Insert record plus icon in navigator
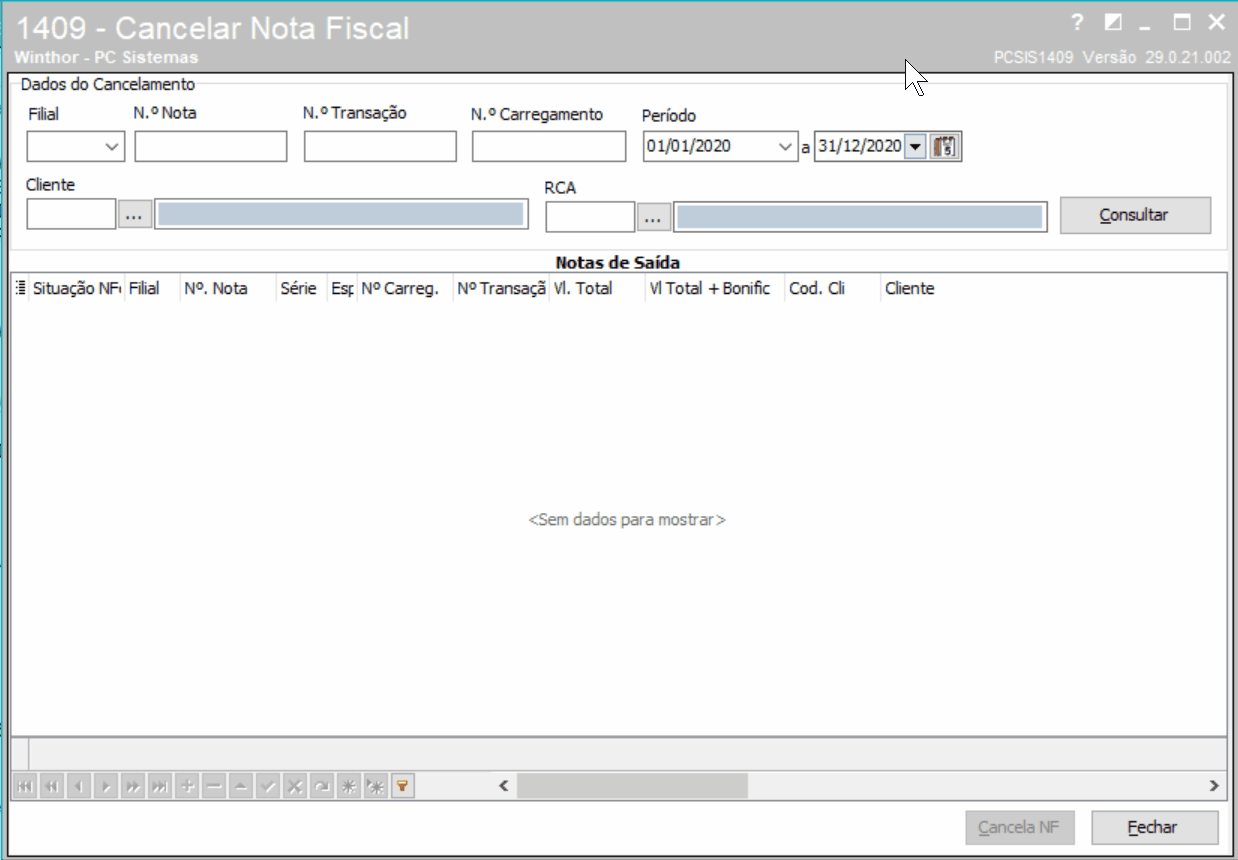This screenshot has width=1238, height=860. [x=186, y=787]
